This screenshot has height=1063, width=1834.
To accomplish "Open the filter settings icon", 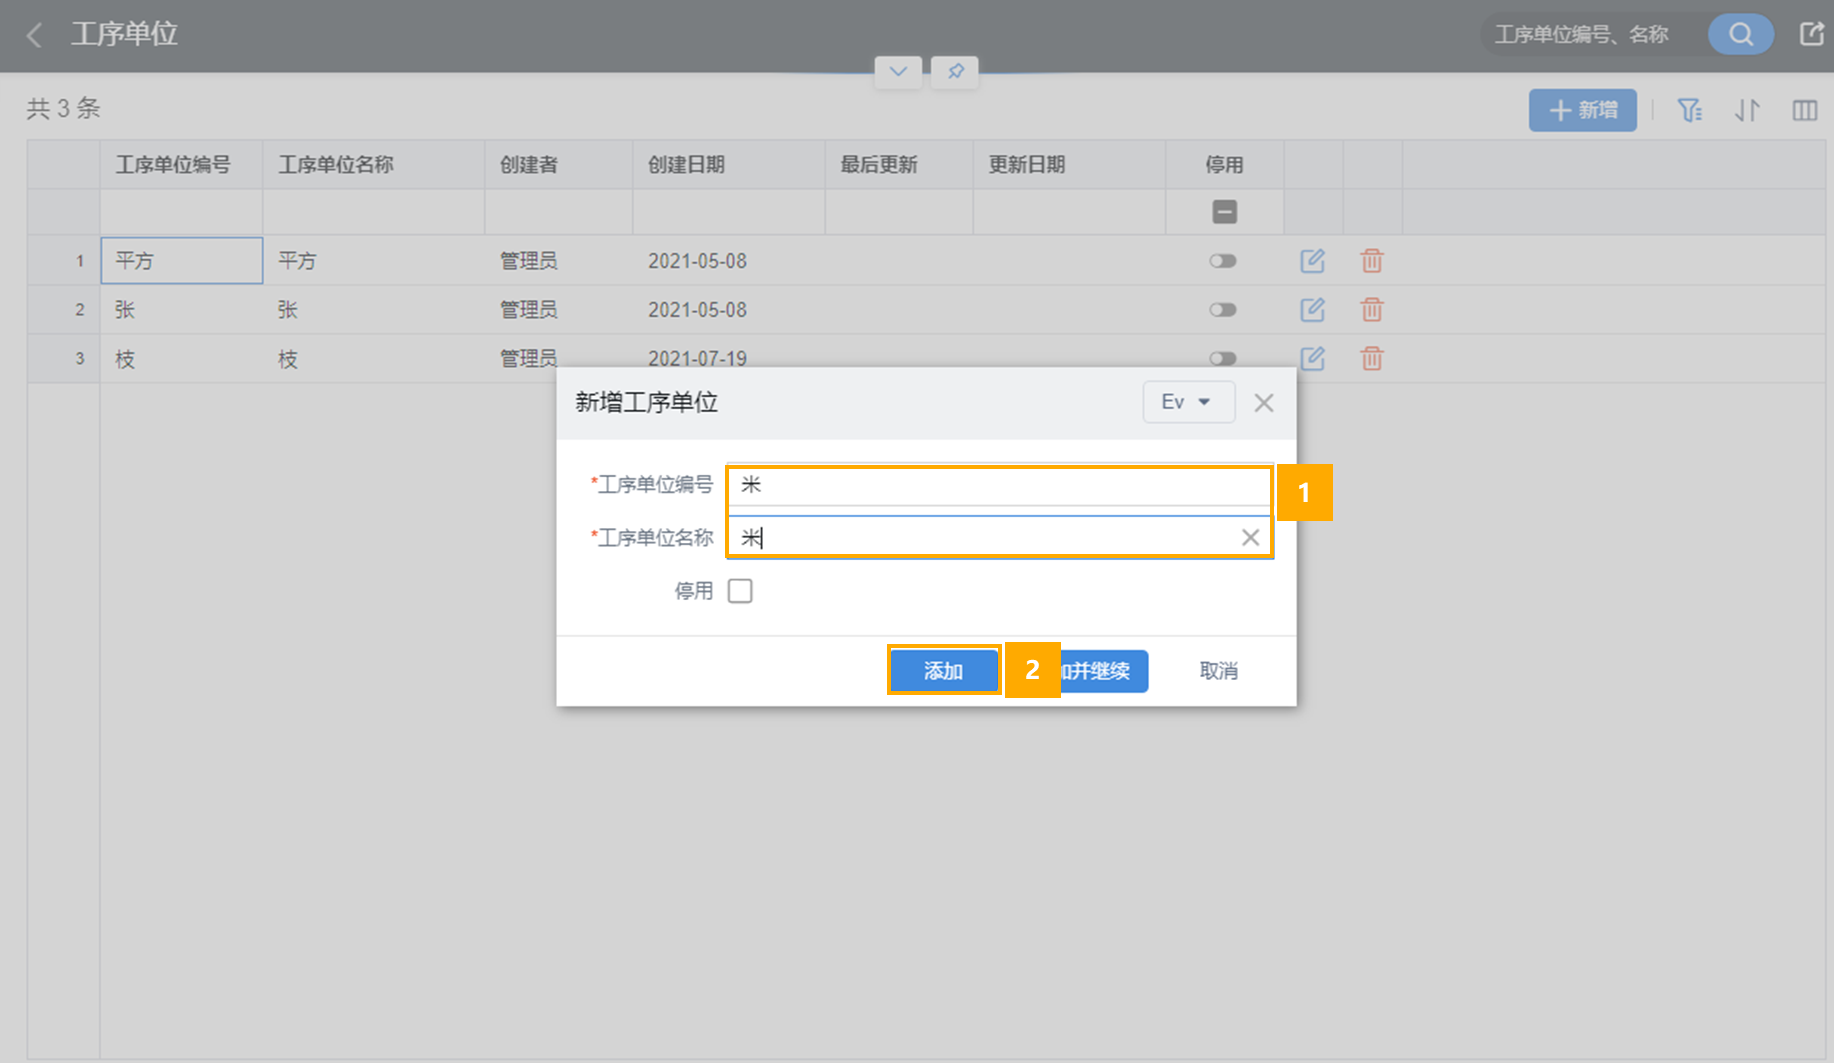I will pos(1689,110).
